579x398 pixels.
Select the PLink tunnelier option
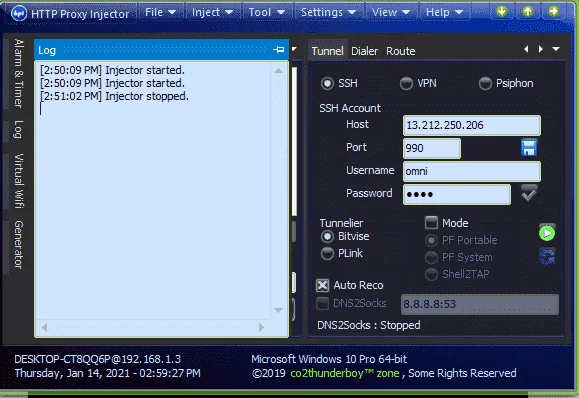pos(328,253)
